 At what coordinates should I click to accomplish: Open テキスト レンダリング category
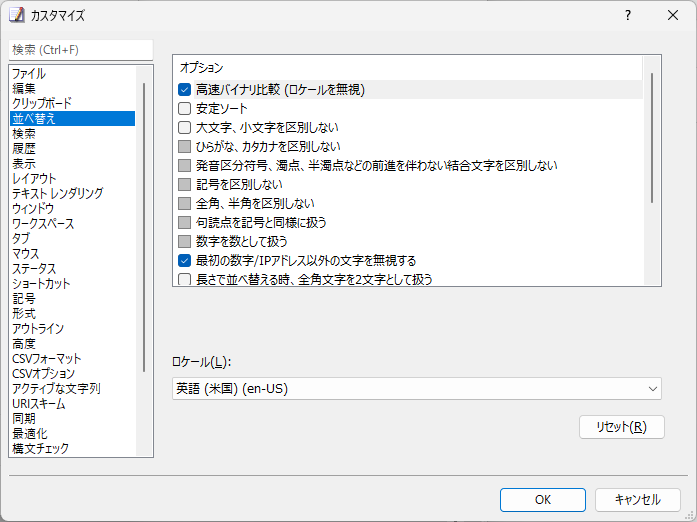pos(72,194)
